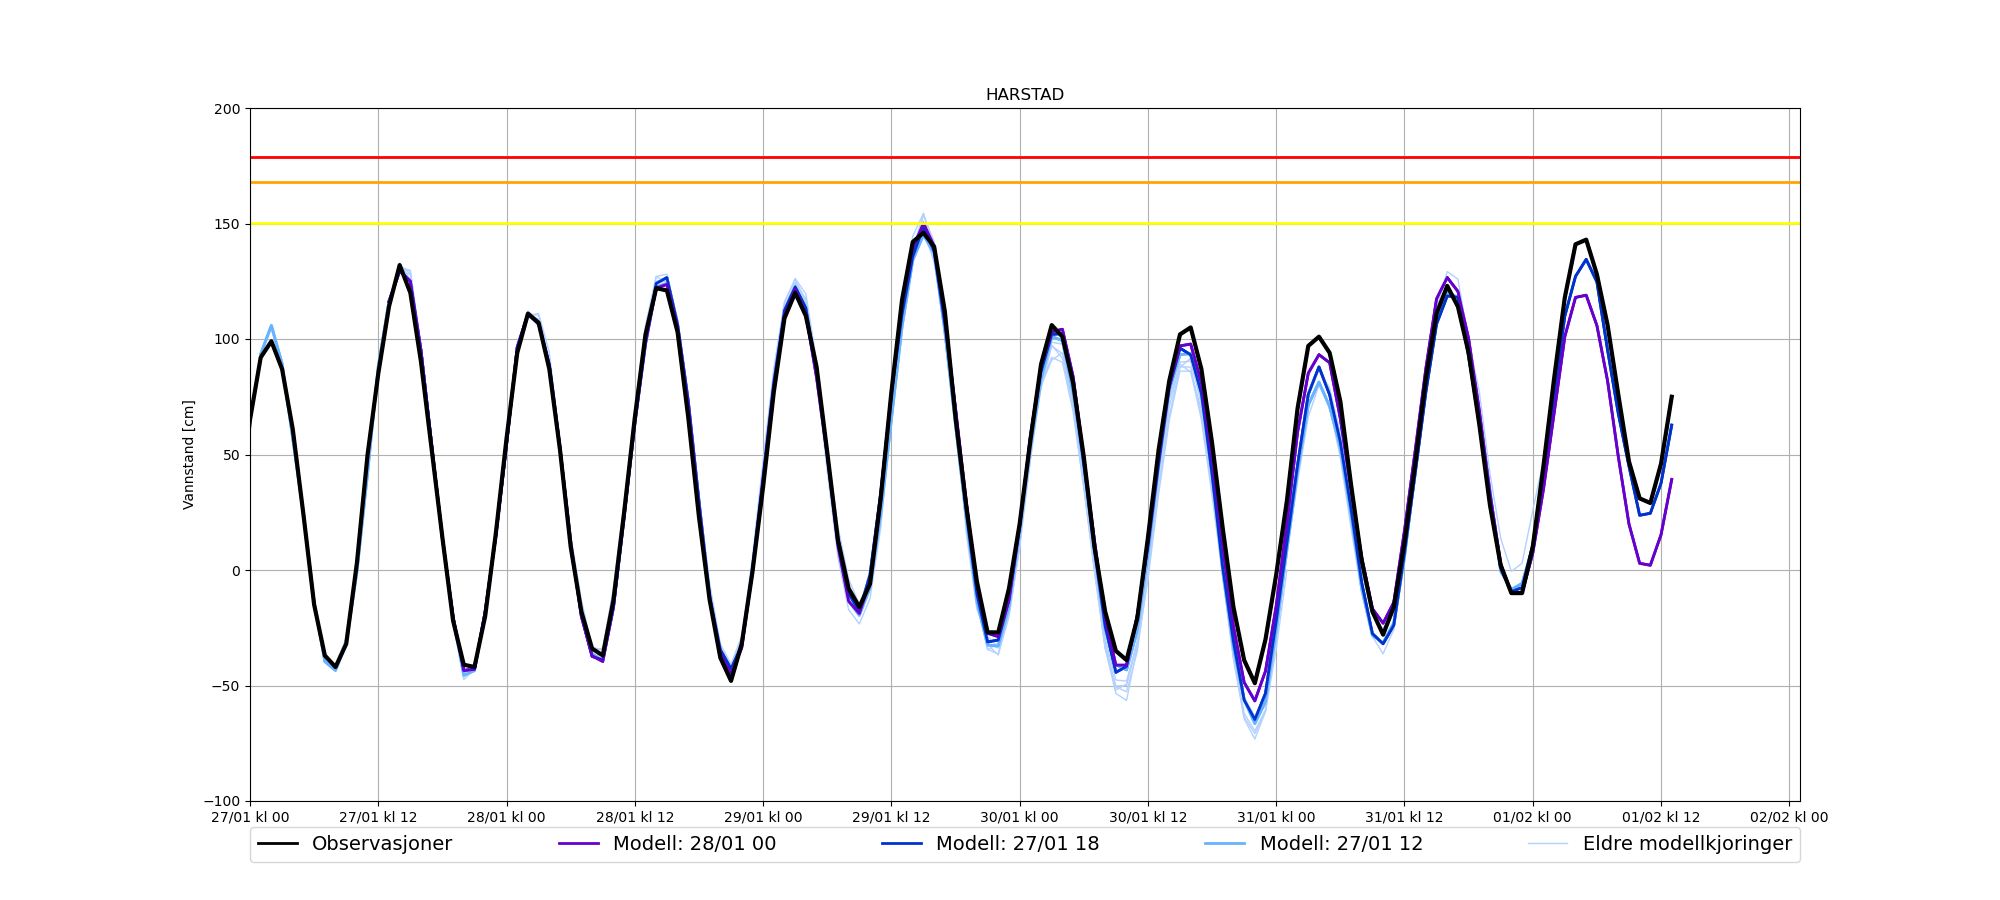Click the Vannstand [cm] axis label
This screenshot has width=2000, height=900.
click(188, 455)
